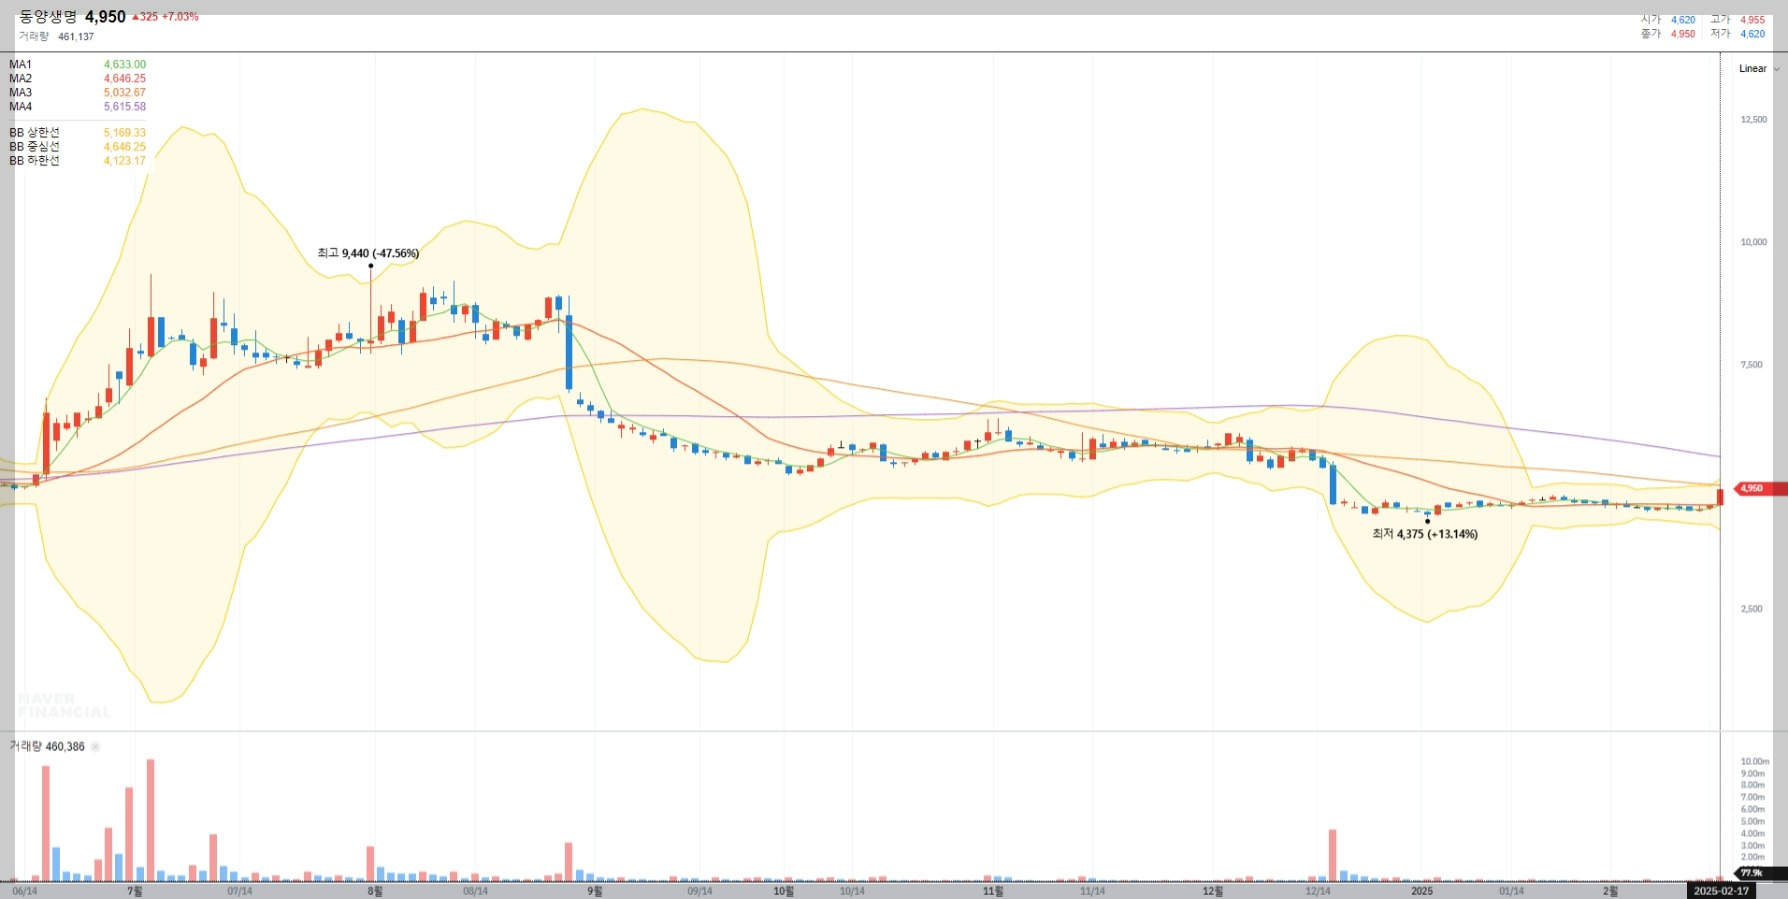The image size is (1788, 899).
Task: Click the 01/14 date on time axis
Action: [x=1511, y=891]
